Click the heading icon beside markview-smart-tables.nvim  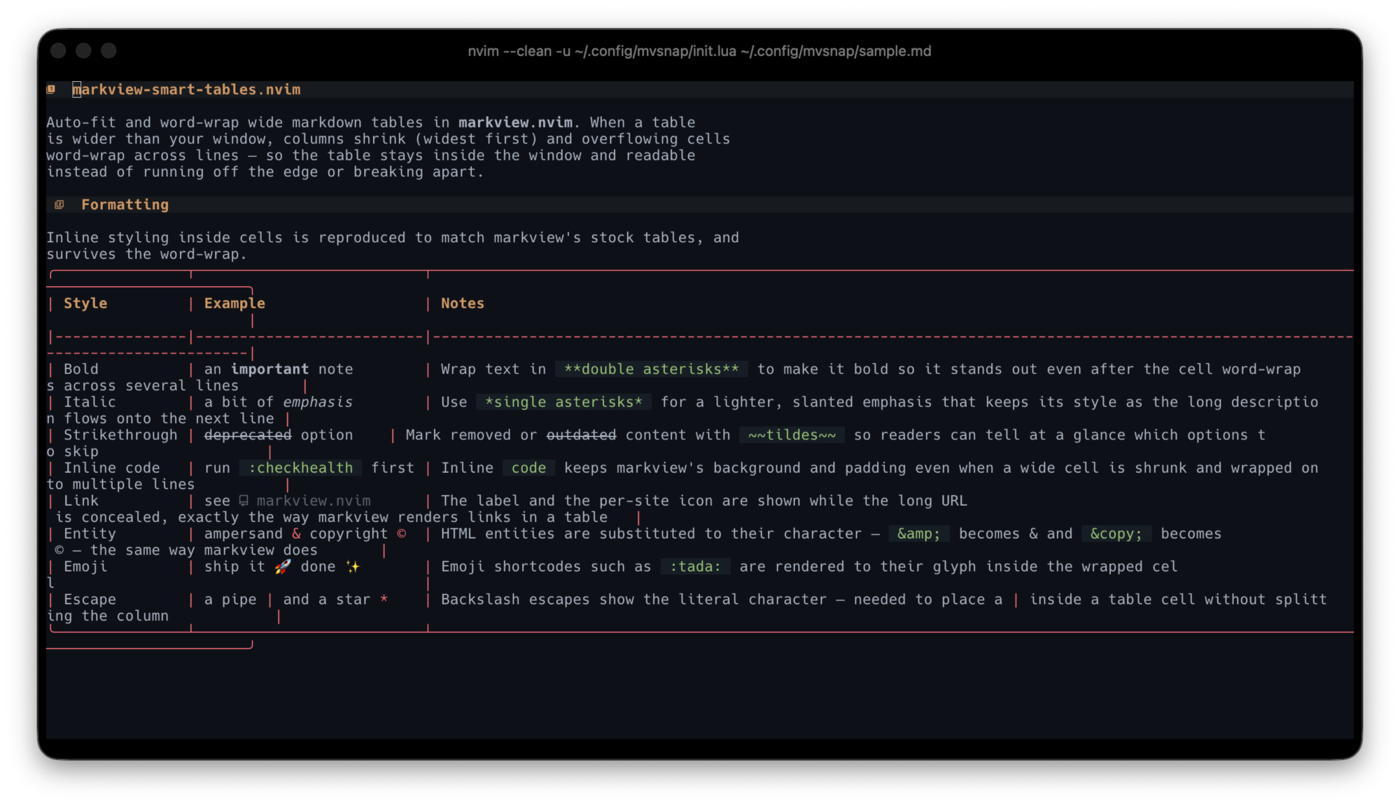51,90
